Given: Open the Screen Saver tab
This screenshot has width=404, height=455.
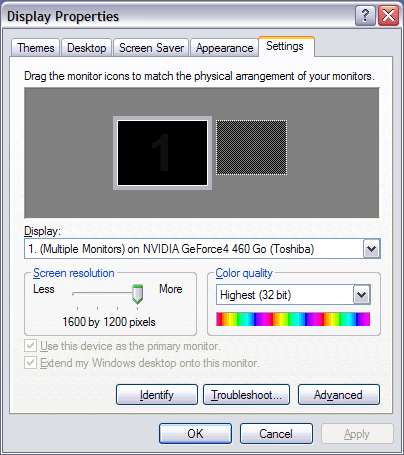Looking at the screenshot, I should click(151, 48).
